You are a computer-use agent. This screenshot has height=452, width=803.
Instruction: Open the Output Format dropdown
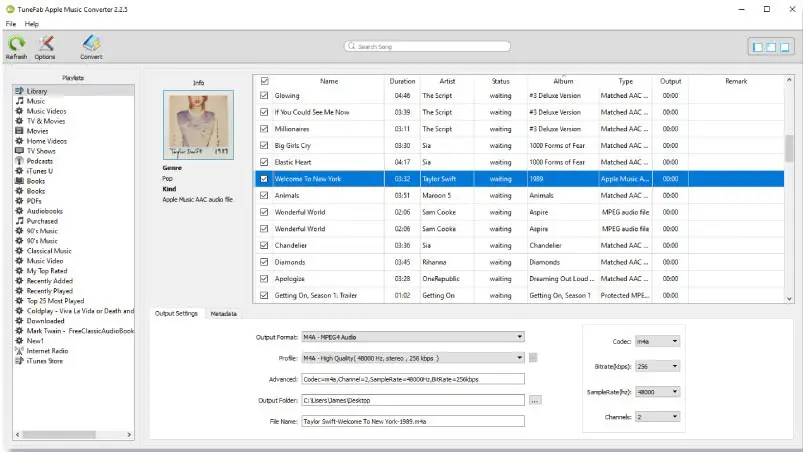click(x=413, y=337)
